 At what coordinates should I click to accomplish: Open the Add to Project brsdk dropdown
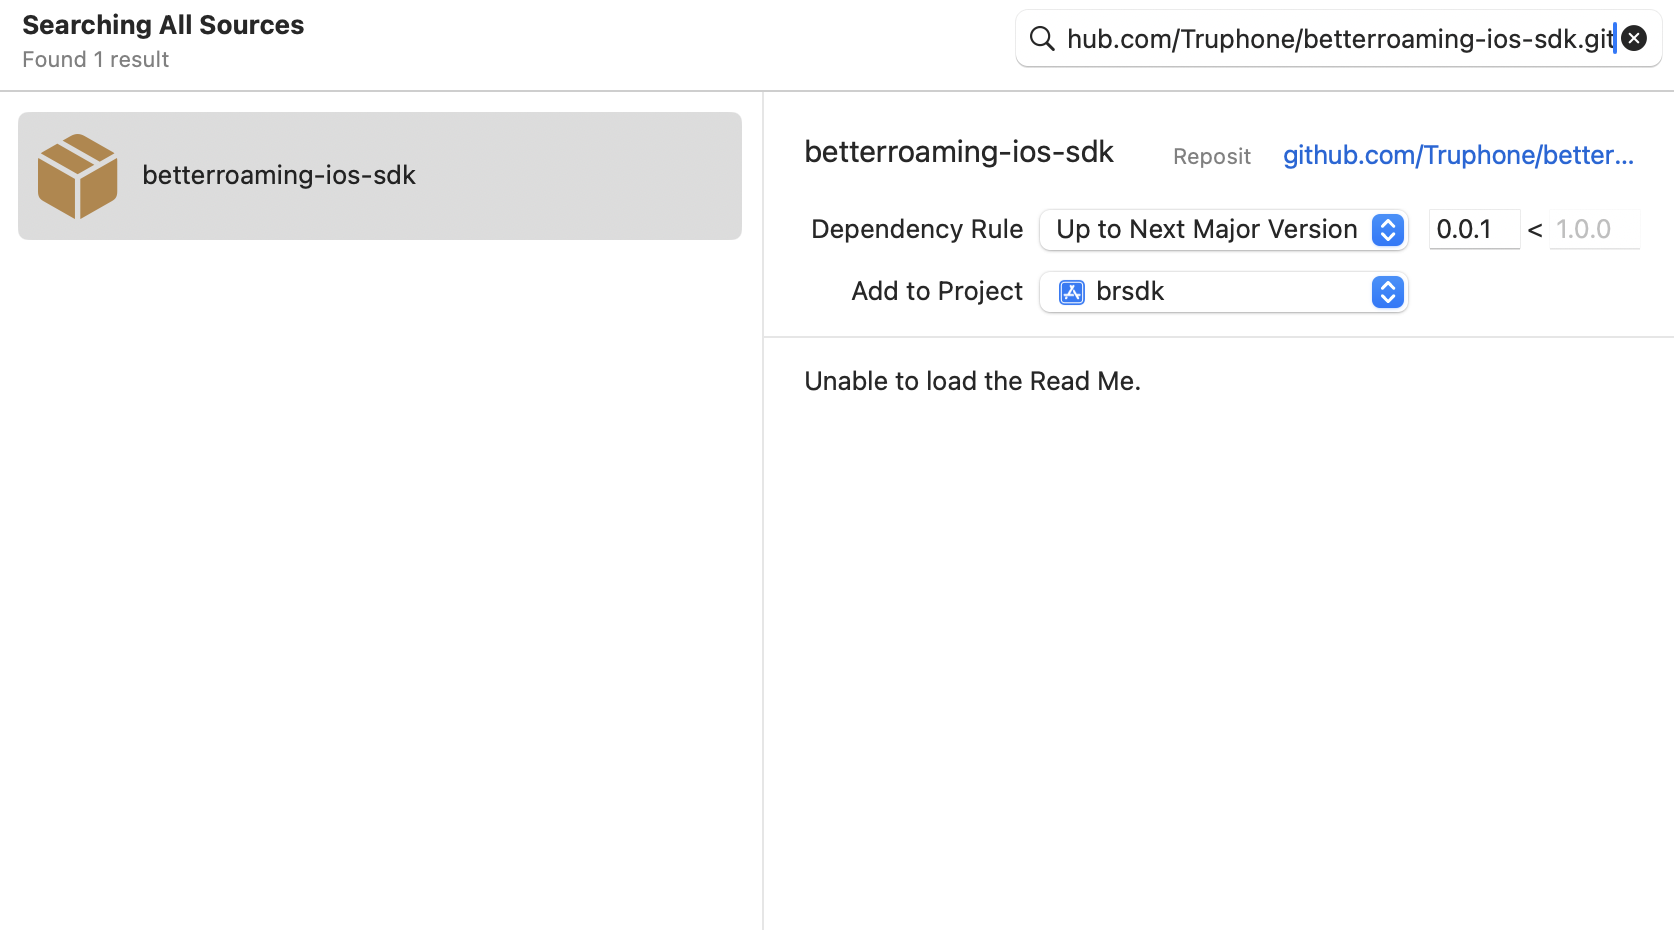[x=1224, y=292]
